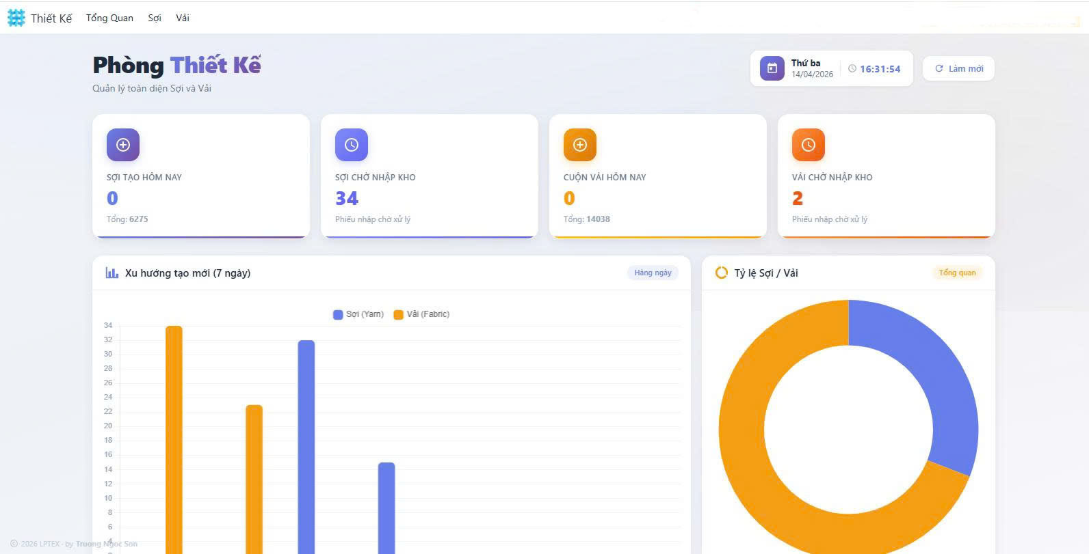Toggle Sợi (Yarn) series in chart legend
1089x554 pixels.
[358, 314]
